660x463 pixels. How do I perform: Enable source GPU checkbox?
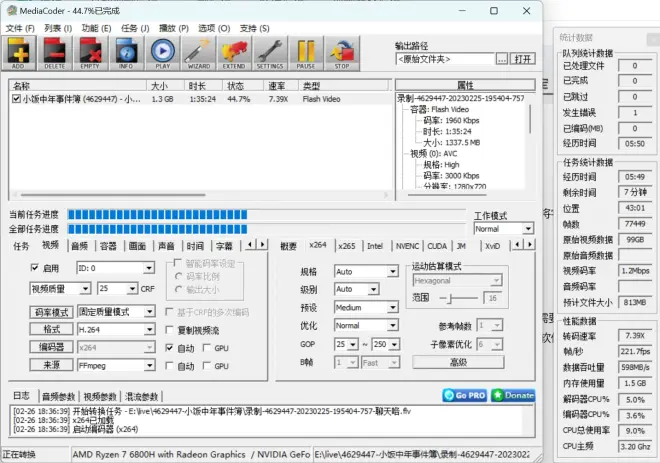[207, 366]
